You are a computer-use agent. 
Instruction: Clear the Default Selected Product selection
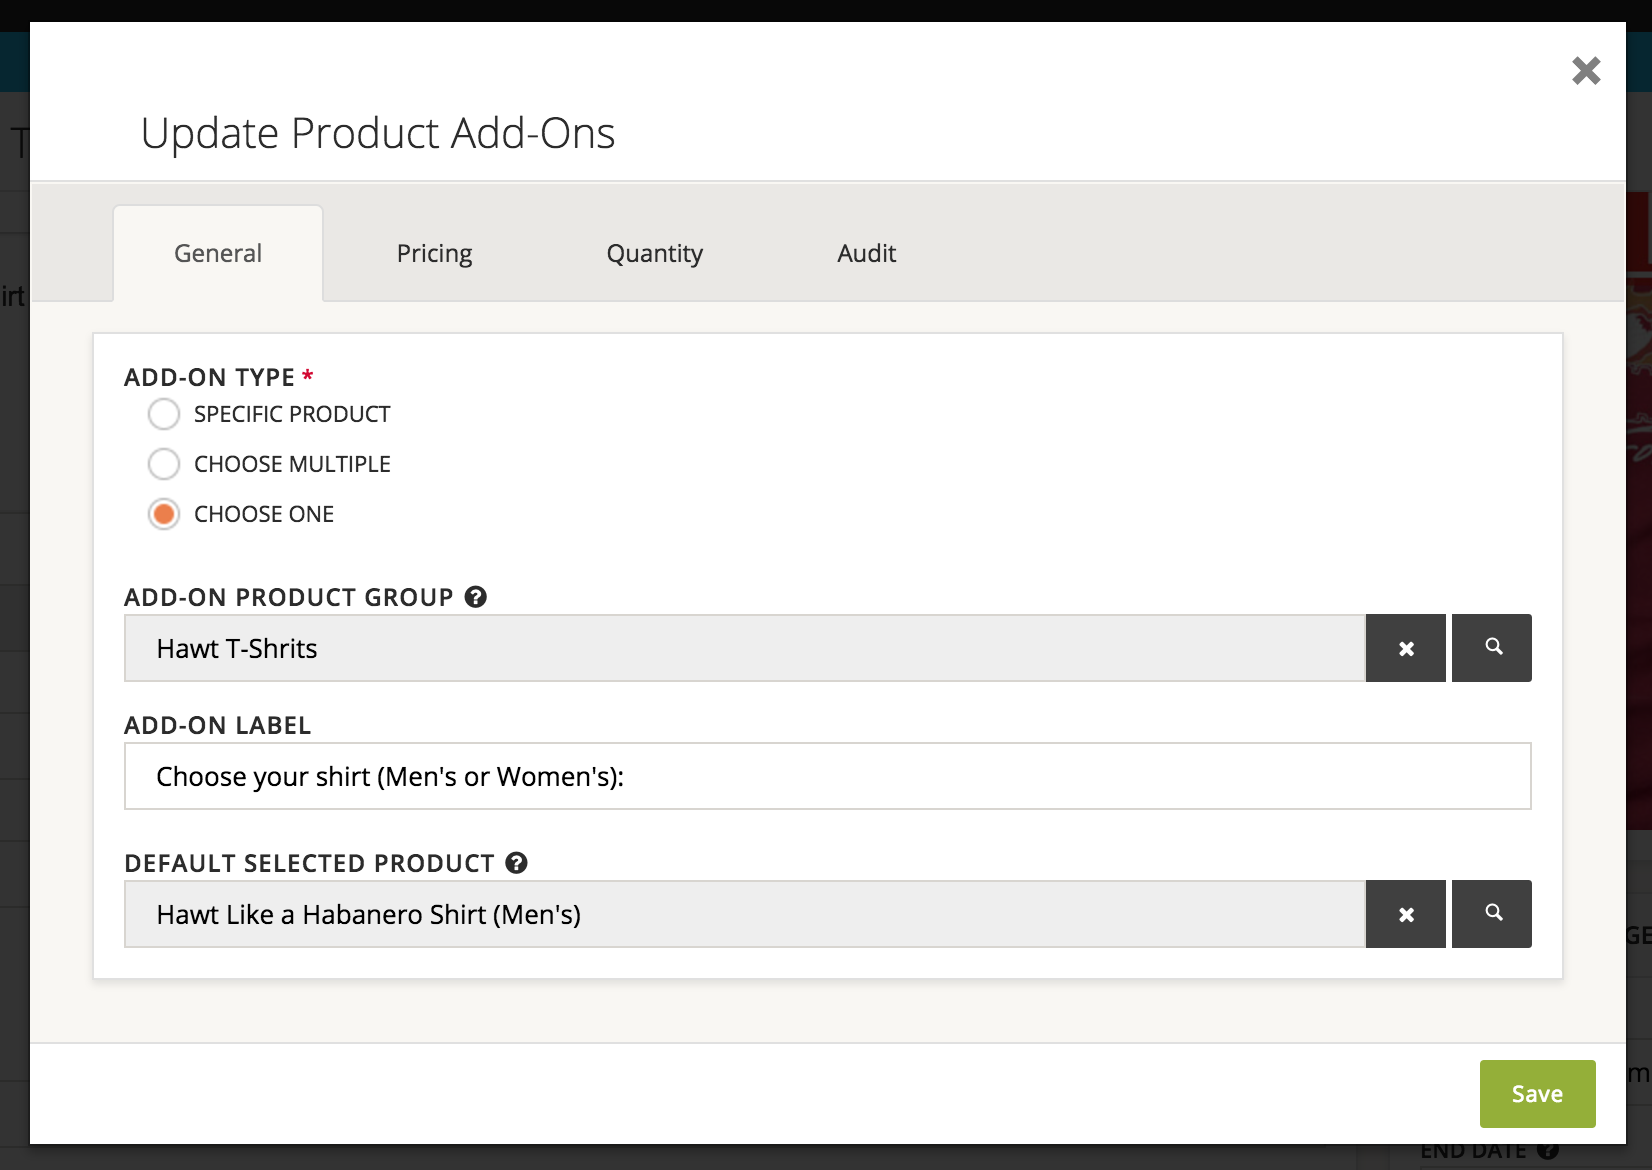pyautogui.click(x=1406, y=913)
